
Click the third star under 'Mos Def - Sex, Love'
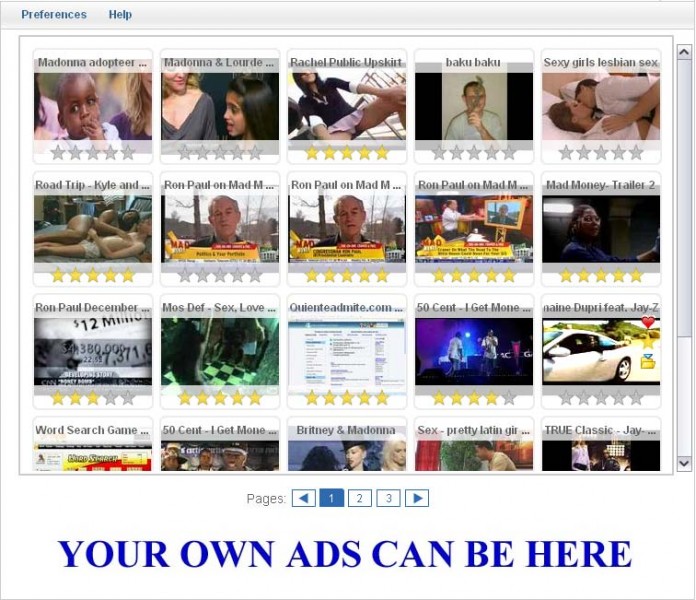[220, 398]
